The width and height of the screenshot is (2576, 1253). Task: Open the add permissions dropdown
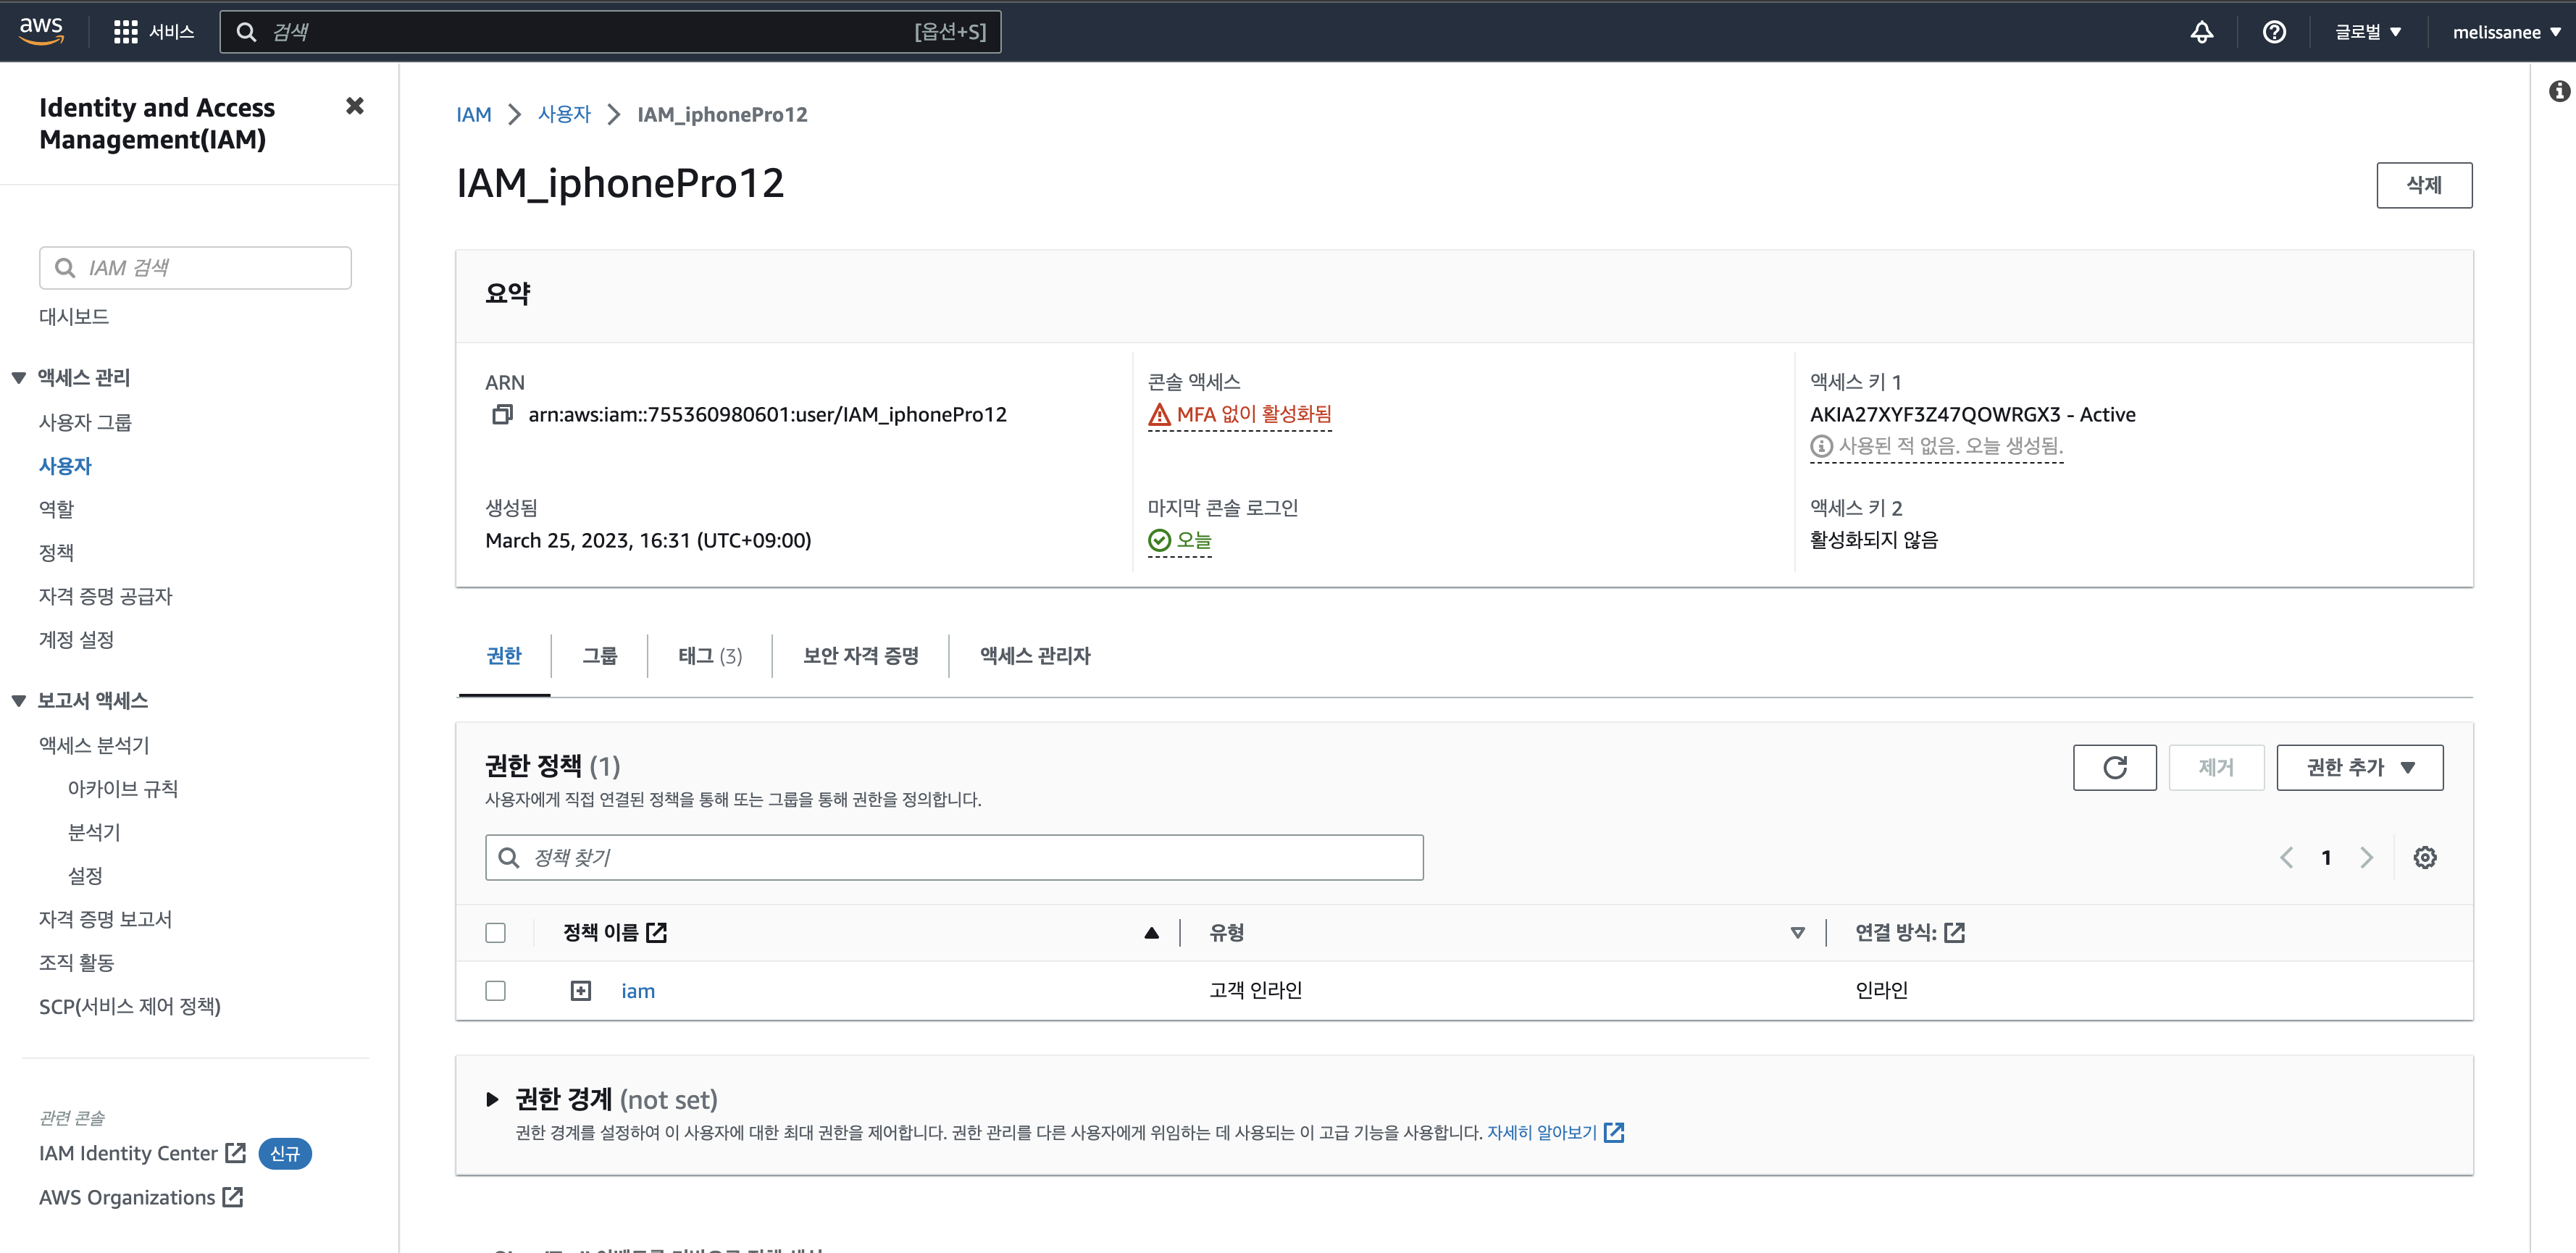point(2359,767)
